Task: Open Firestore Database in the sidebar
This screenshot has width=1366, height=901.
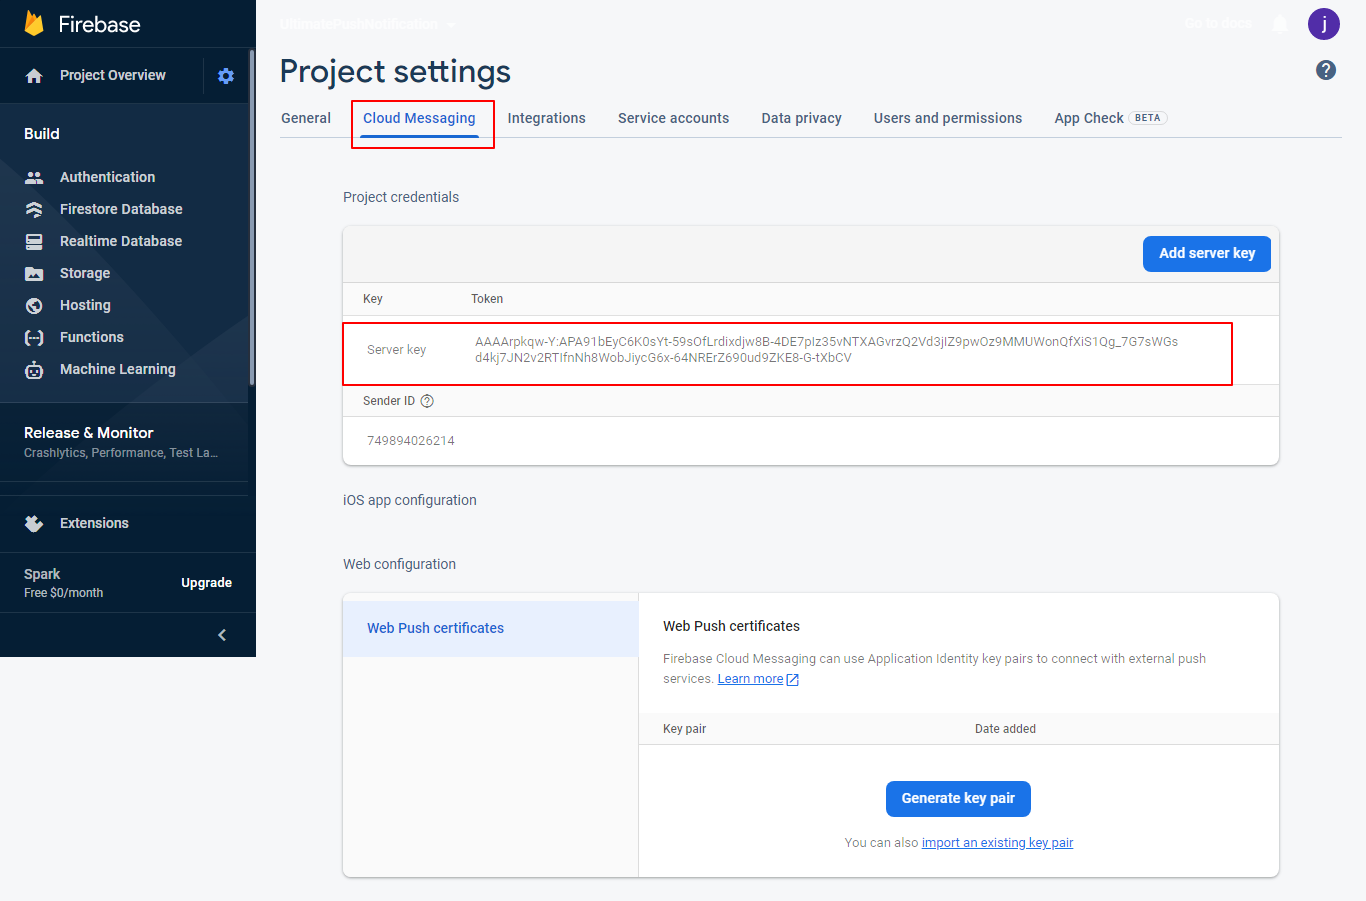Action: (x=121, y=209)
